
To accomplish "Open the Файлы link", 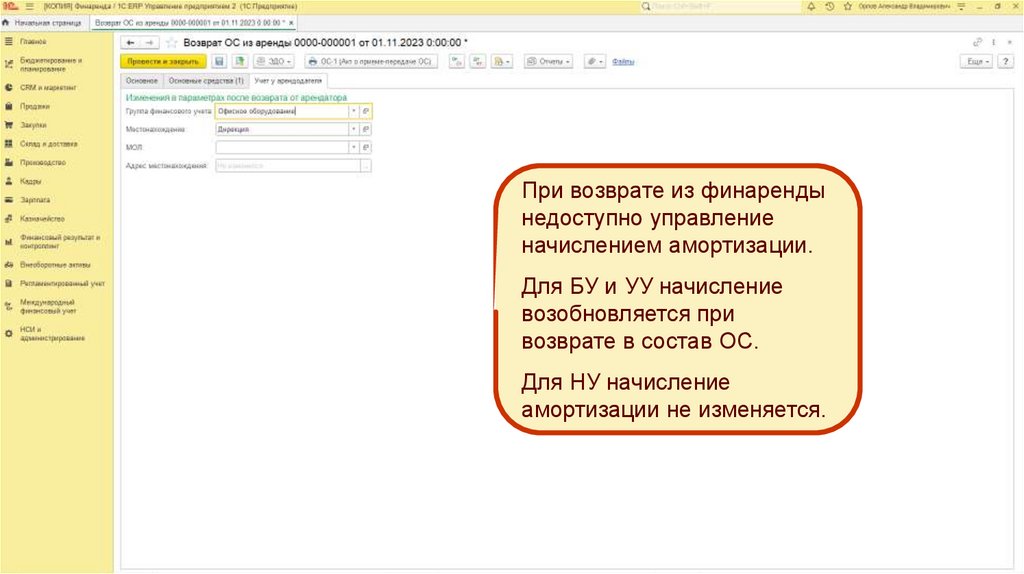I will coord(623,62).
